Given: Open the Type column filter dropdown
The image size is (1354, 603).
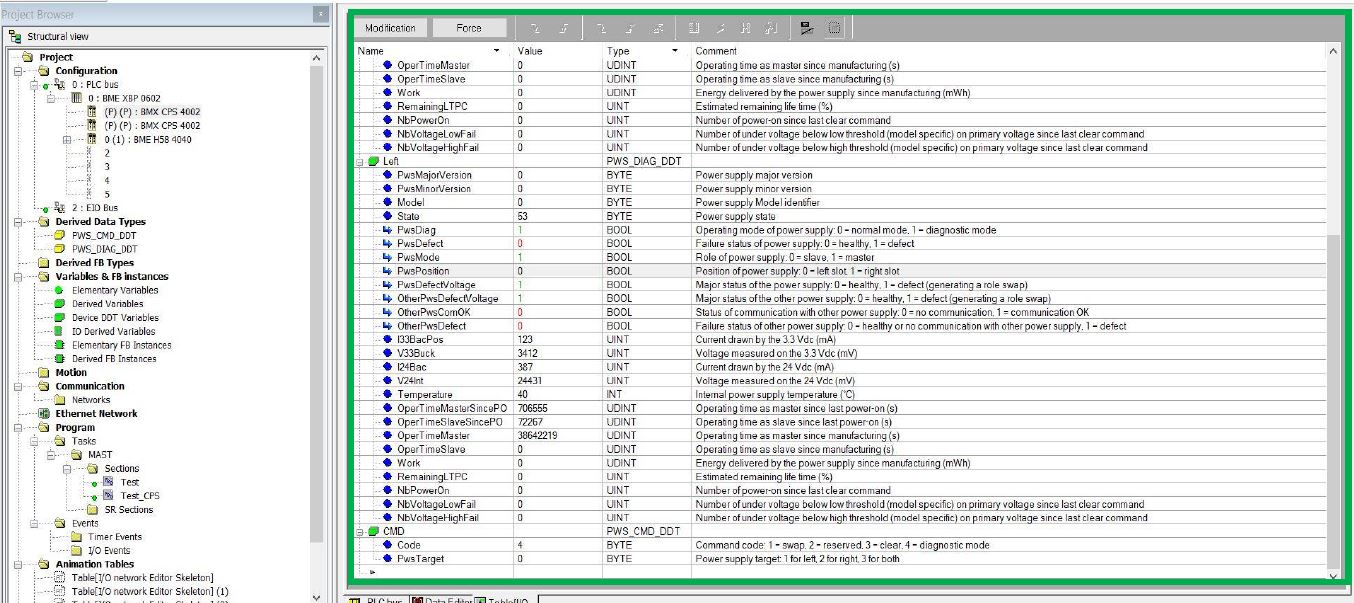Looking at the screenshot, I should (x=674, y=51).
